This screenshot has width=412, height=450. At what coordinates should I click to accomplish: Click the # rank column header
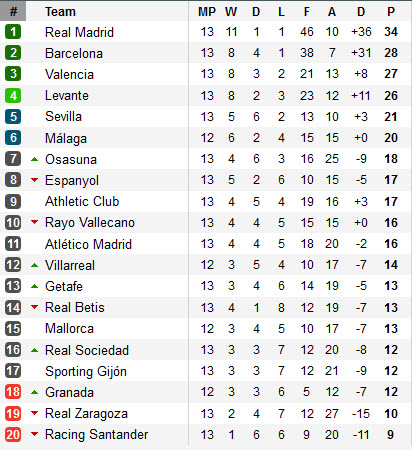(13, 12)
